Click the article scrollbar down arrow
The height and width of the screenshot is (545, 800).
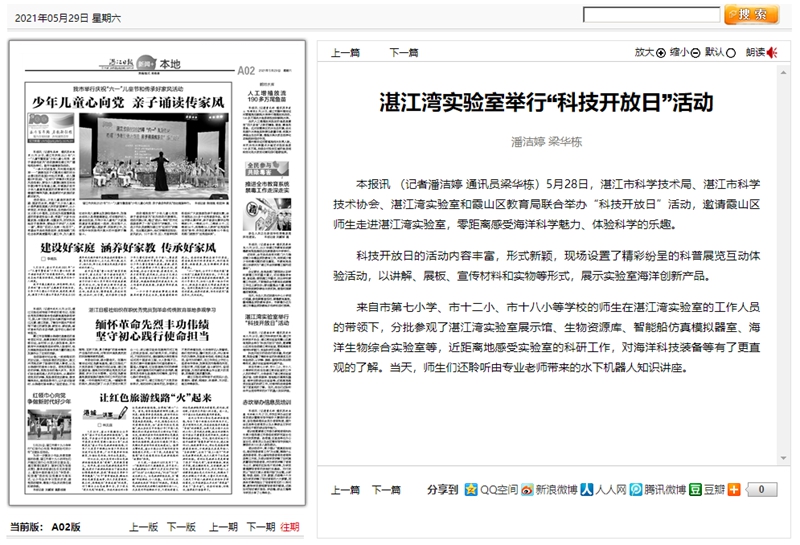pyautogui.click(x=784, y=458)
